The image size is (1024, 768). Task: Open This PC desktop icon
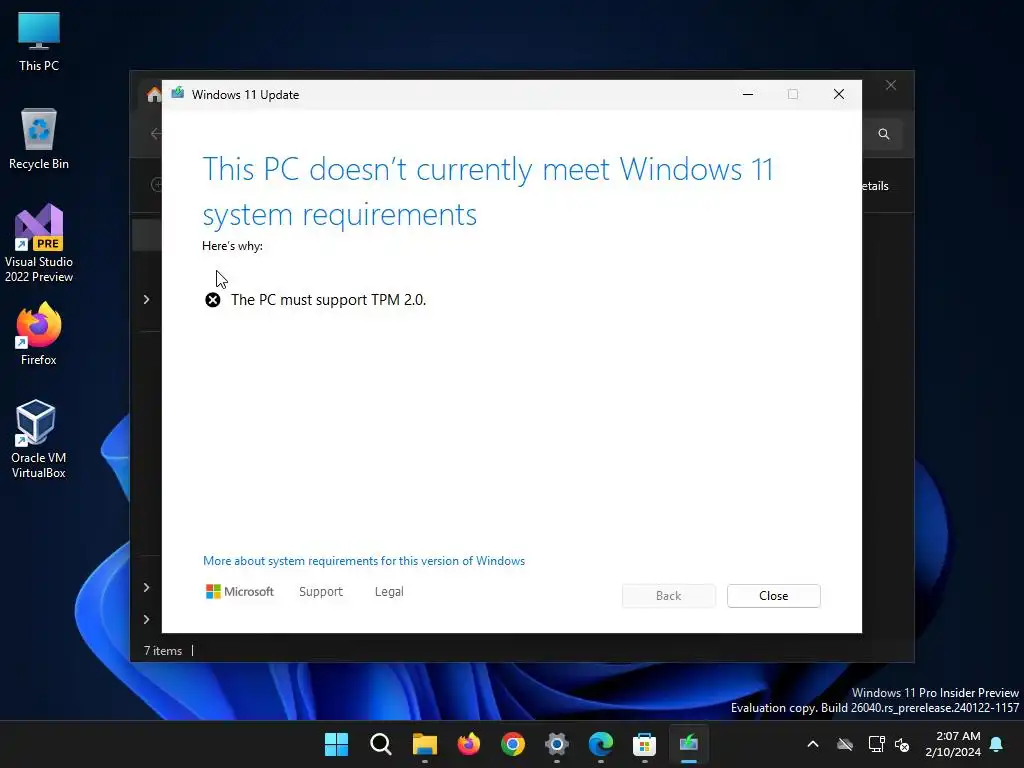pos(39,41)
